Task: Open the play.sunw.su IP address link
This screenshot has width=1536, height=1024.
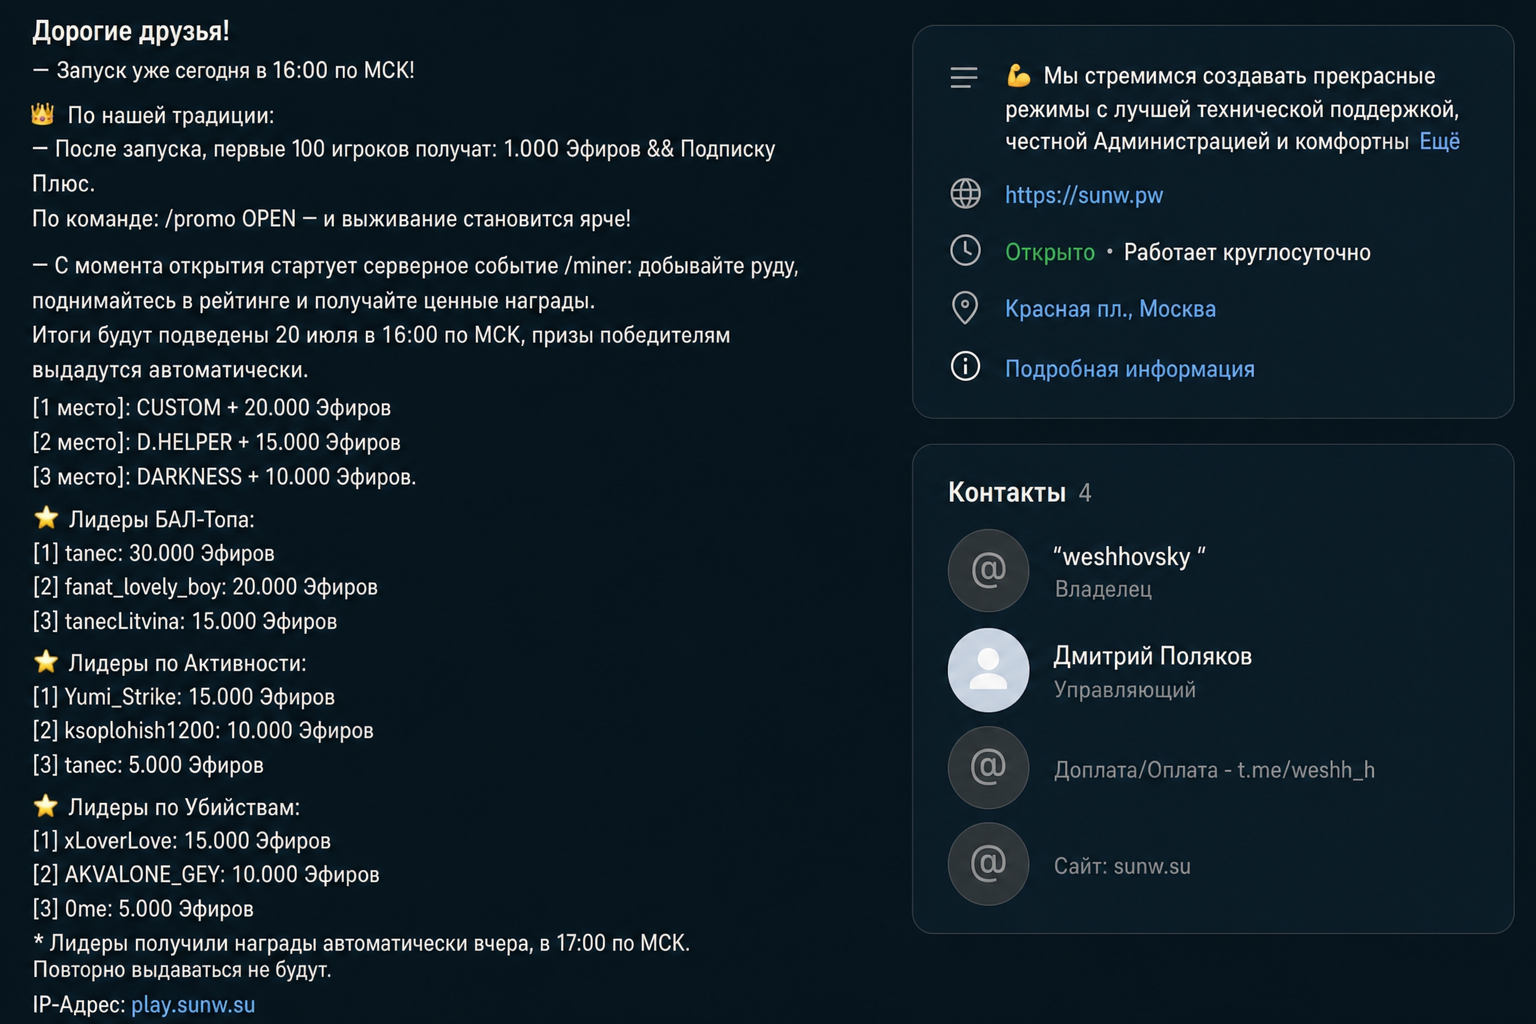Action: (x=193, y=1004)
